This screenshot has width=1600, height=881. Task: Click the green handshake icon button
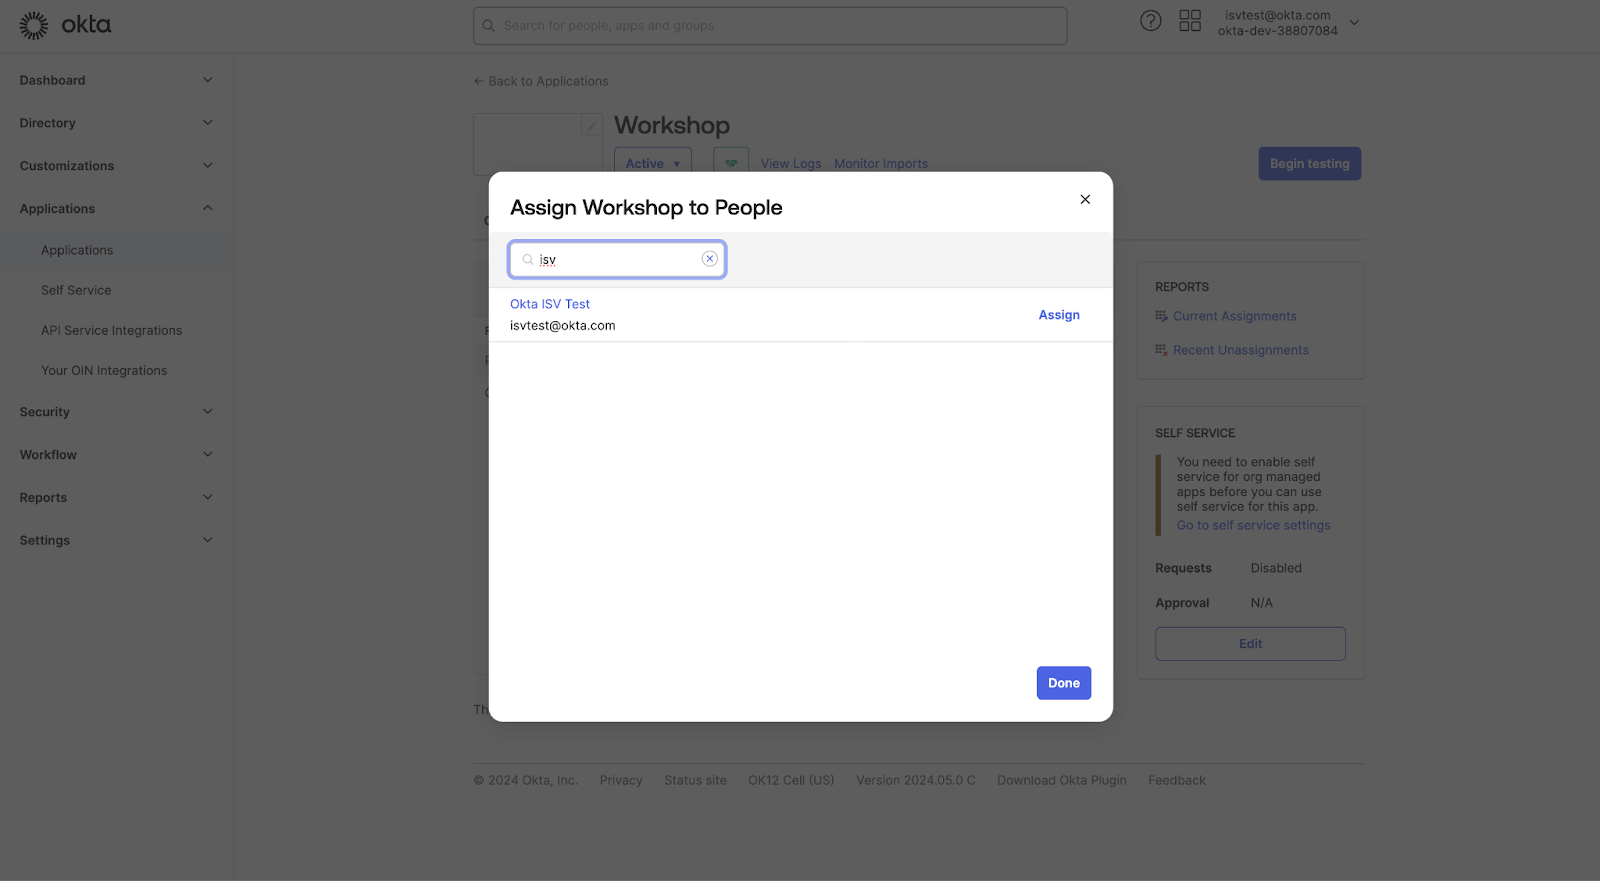pos(731,163)
